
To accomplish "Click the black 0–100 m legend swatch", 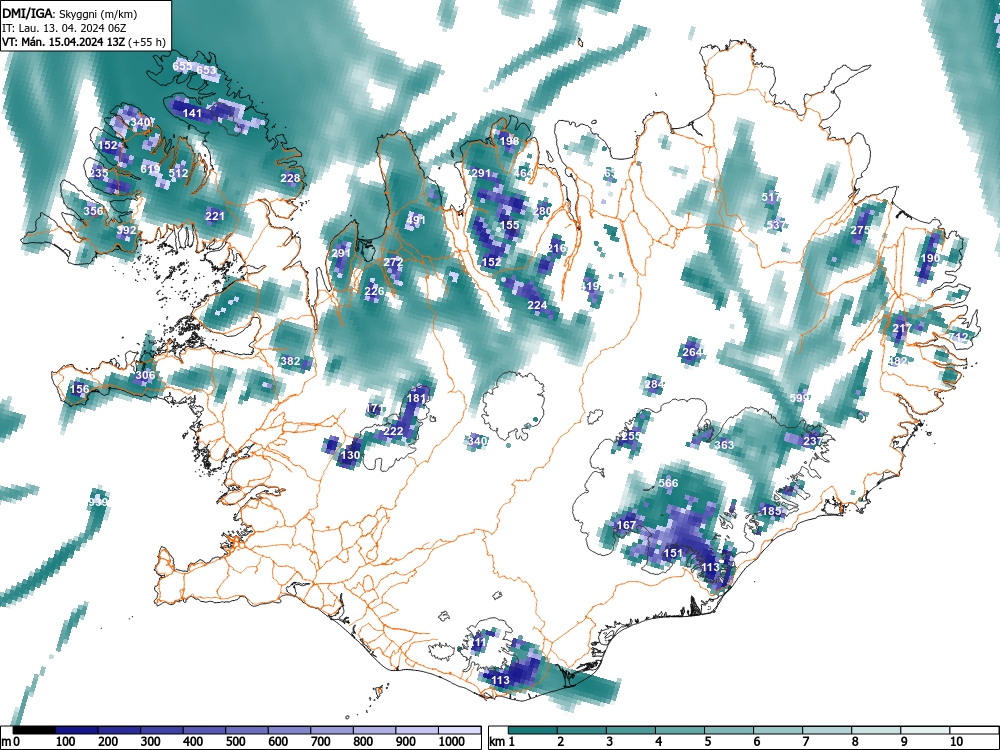I will [34, 730].
